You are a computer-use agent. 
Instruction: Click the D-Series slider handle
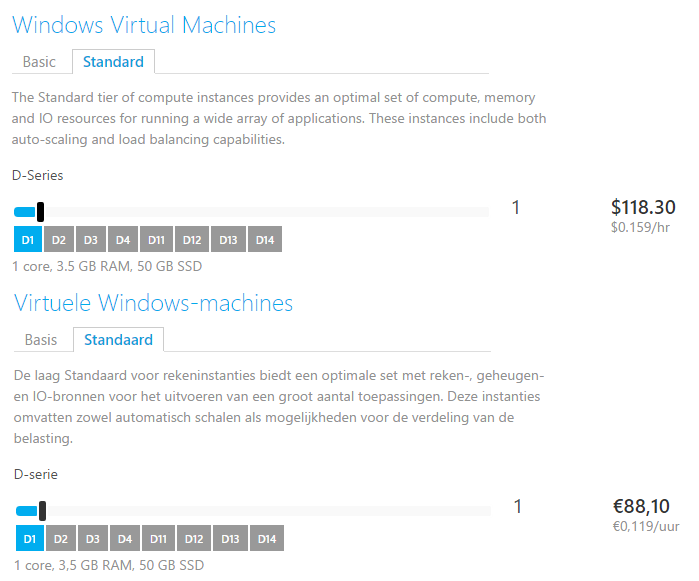(x=40, y=212)
